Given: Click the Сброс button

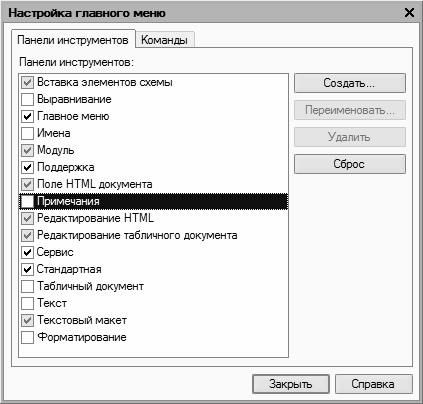Looking at the screenshot, I should click(x=350, y=164).
